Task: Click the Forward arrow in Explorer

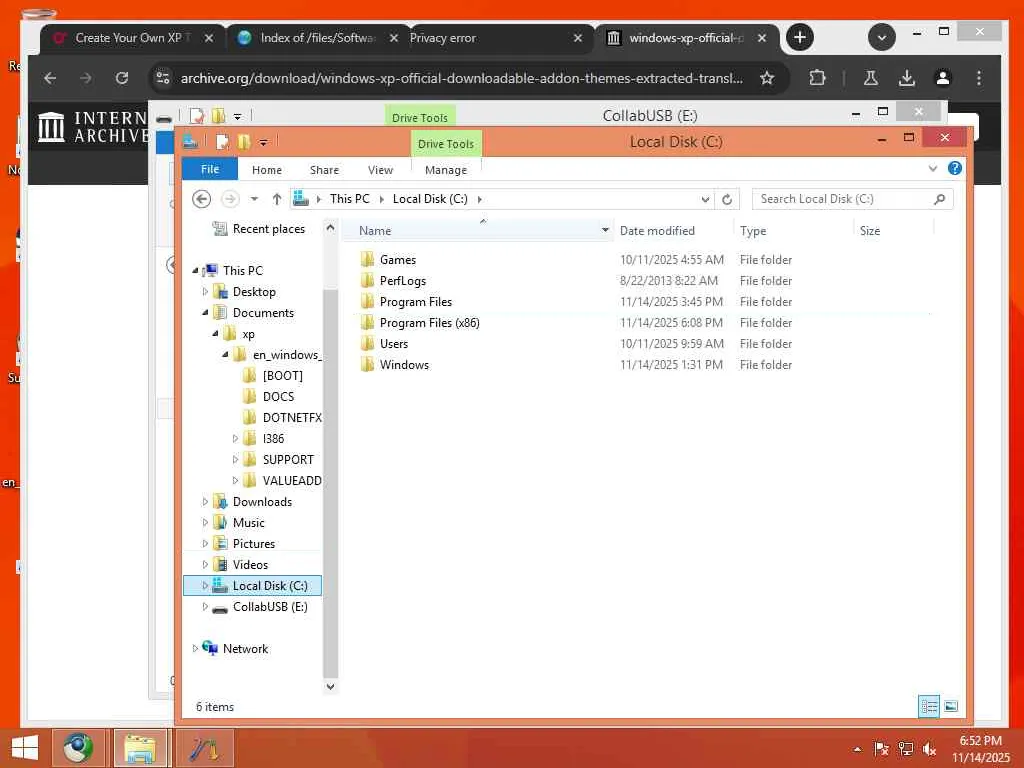Action: (230, 199)
